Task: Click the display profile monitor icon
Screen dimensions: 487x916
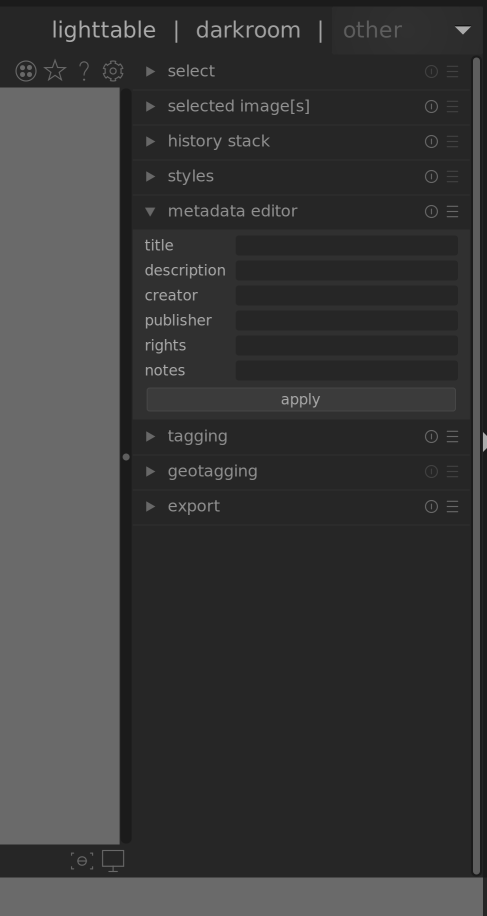Action: click(113, 861)
